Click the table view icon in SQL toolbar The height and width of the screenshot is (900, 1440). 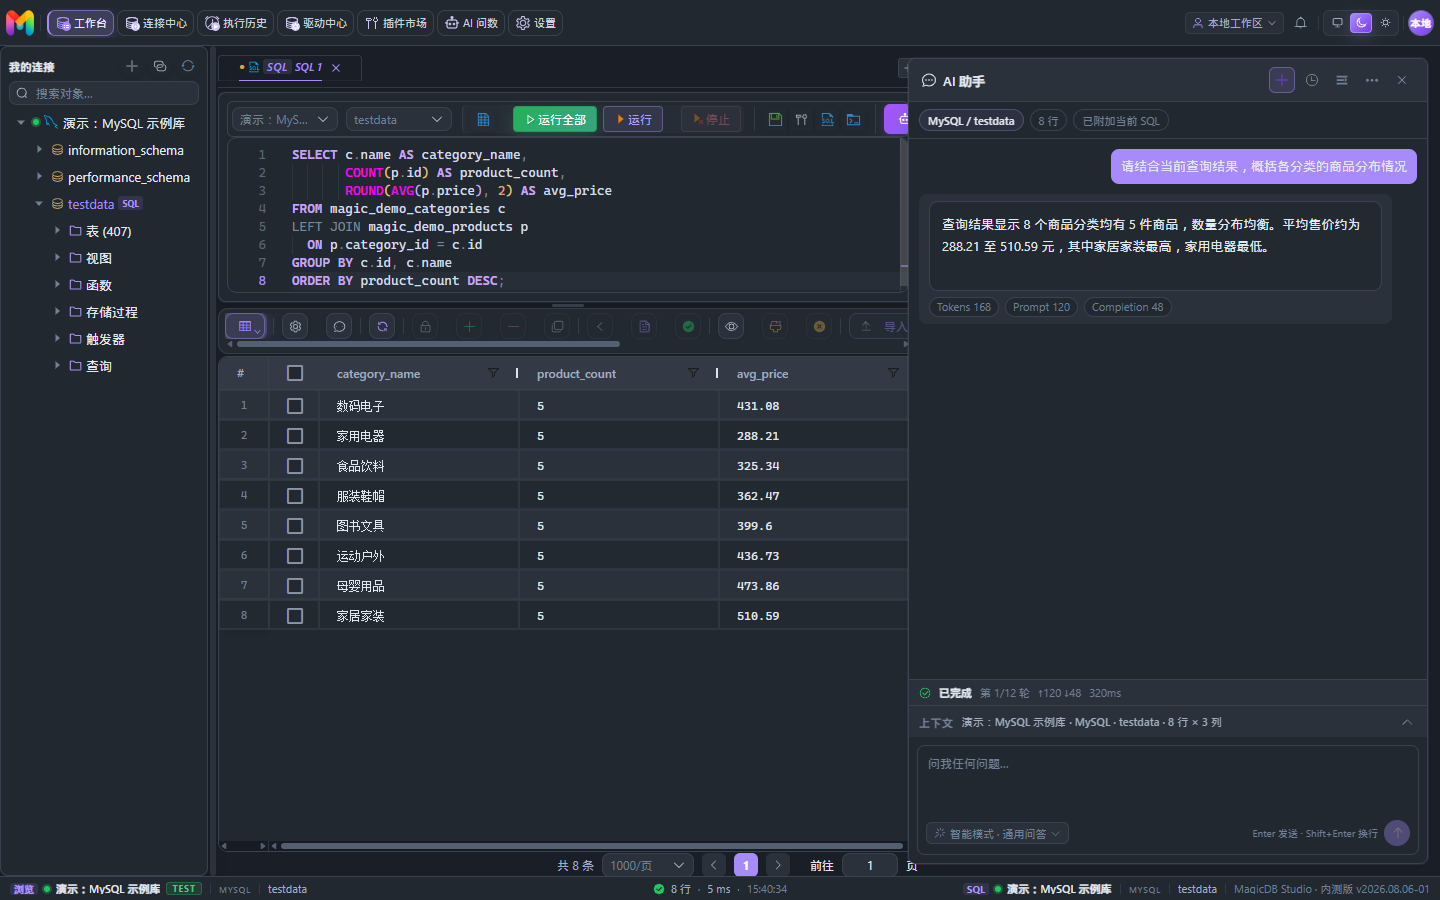[483, 120]
